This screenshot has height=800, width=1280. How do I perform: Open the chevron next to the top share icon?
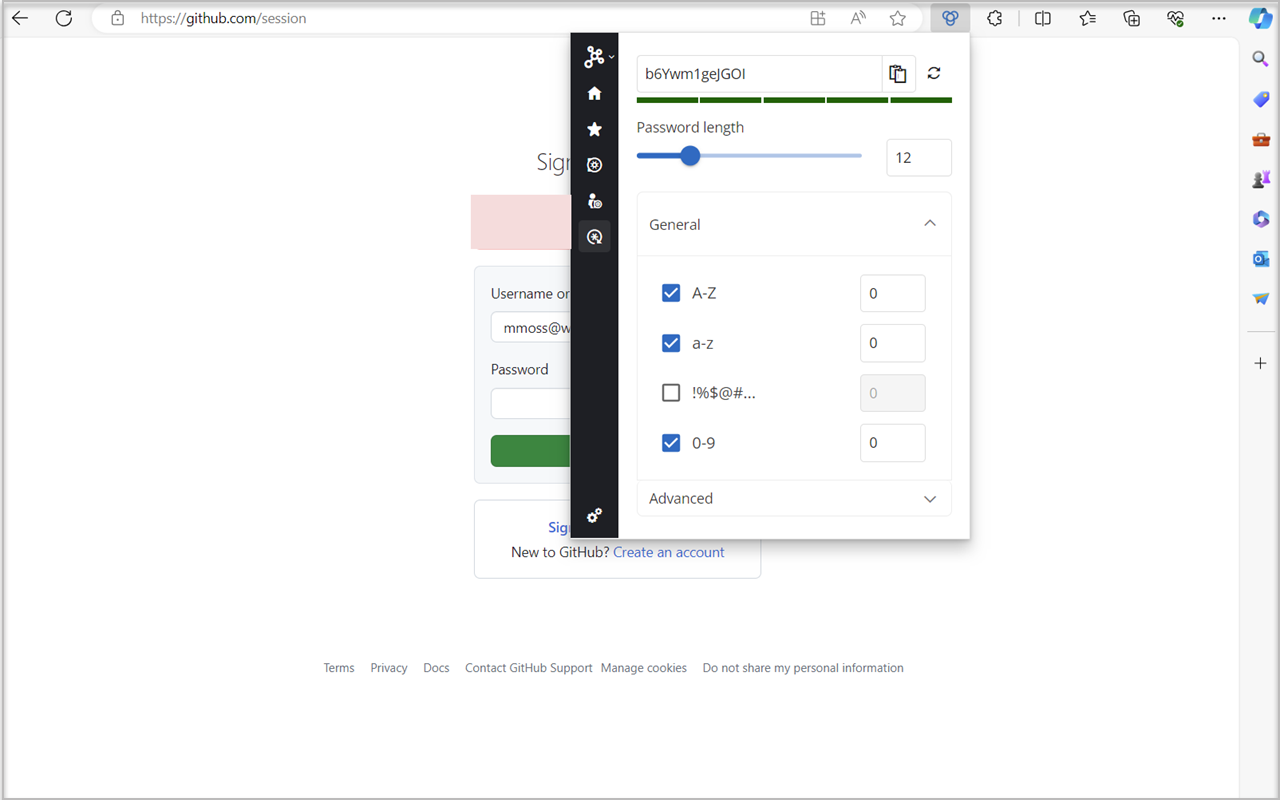(611, 56)
